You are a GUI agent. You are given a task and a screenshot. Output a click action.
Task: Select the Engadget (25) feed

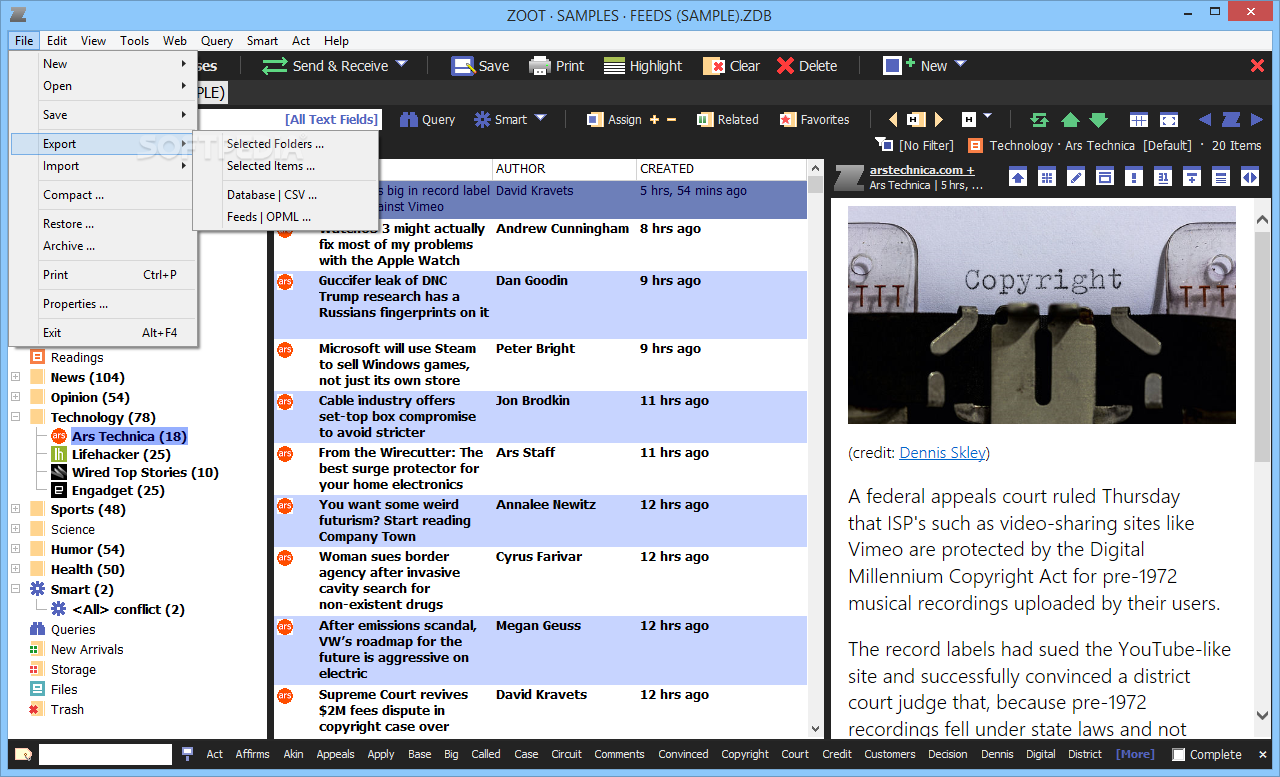coord(118,490)
